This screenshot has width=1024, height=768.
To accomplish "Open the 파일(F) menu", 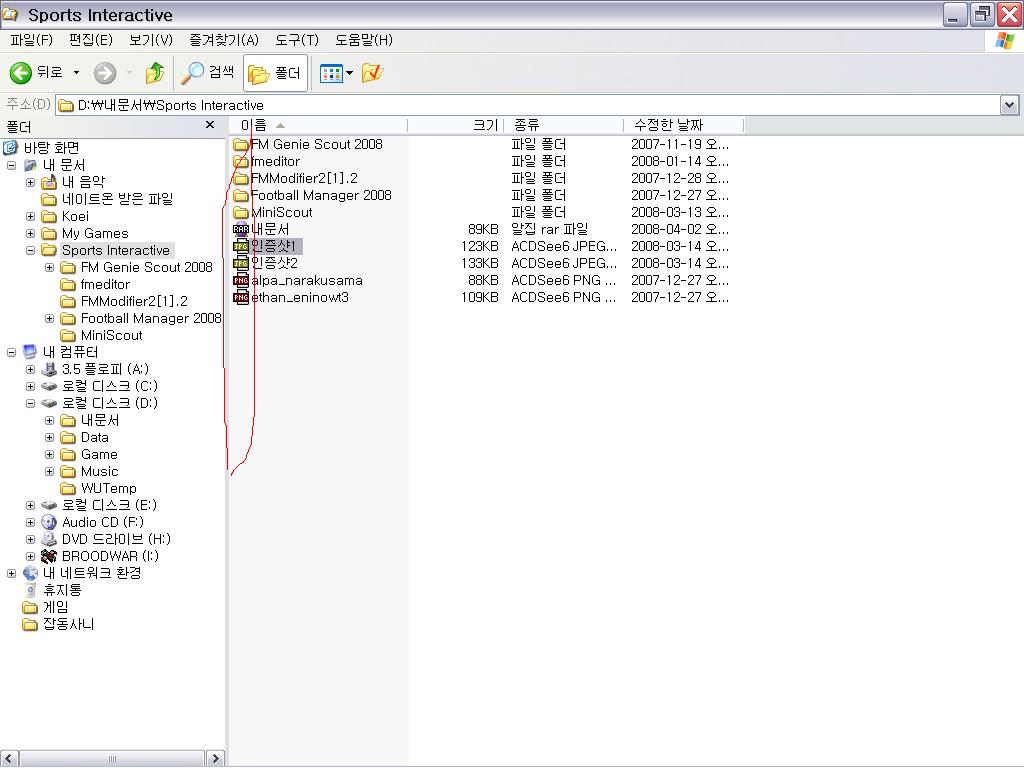I will pos(31,40).
